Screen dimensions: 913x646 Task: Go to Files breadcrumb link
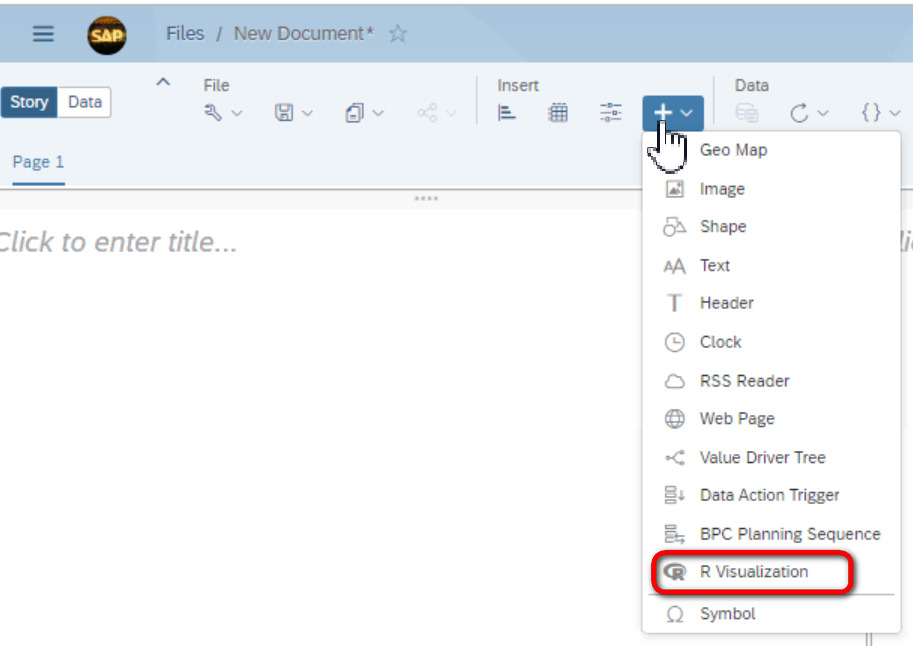pos(185,34)
